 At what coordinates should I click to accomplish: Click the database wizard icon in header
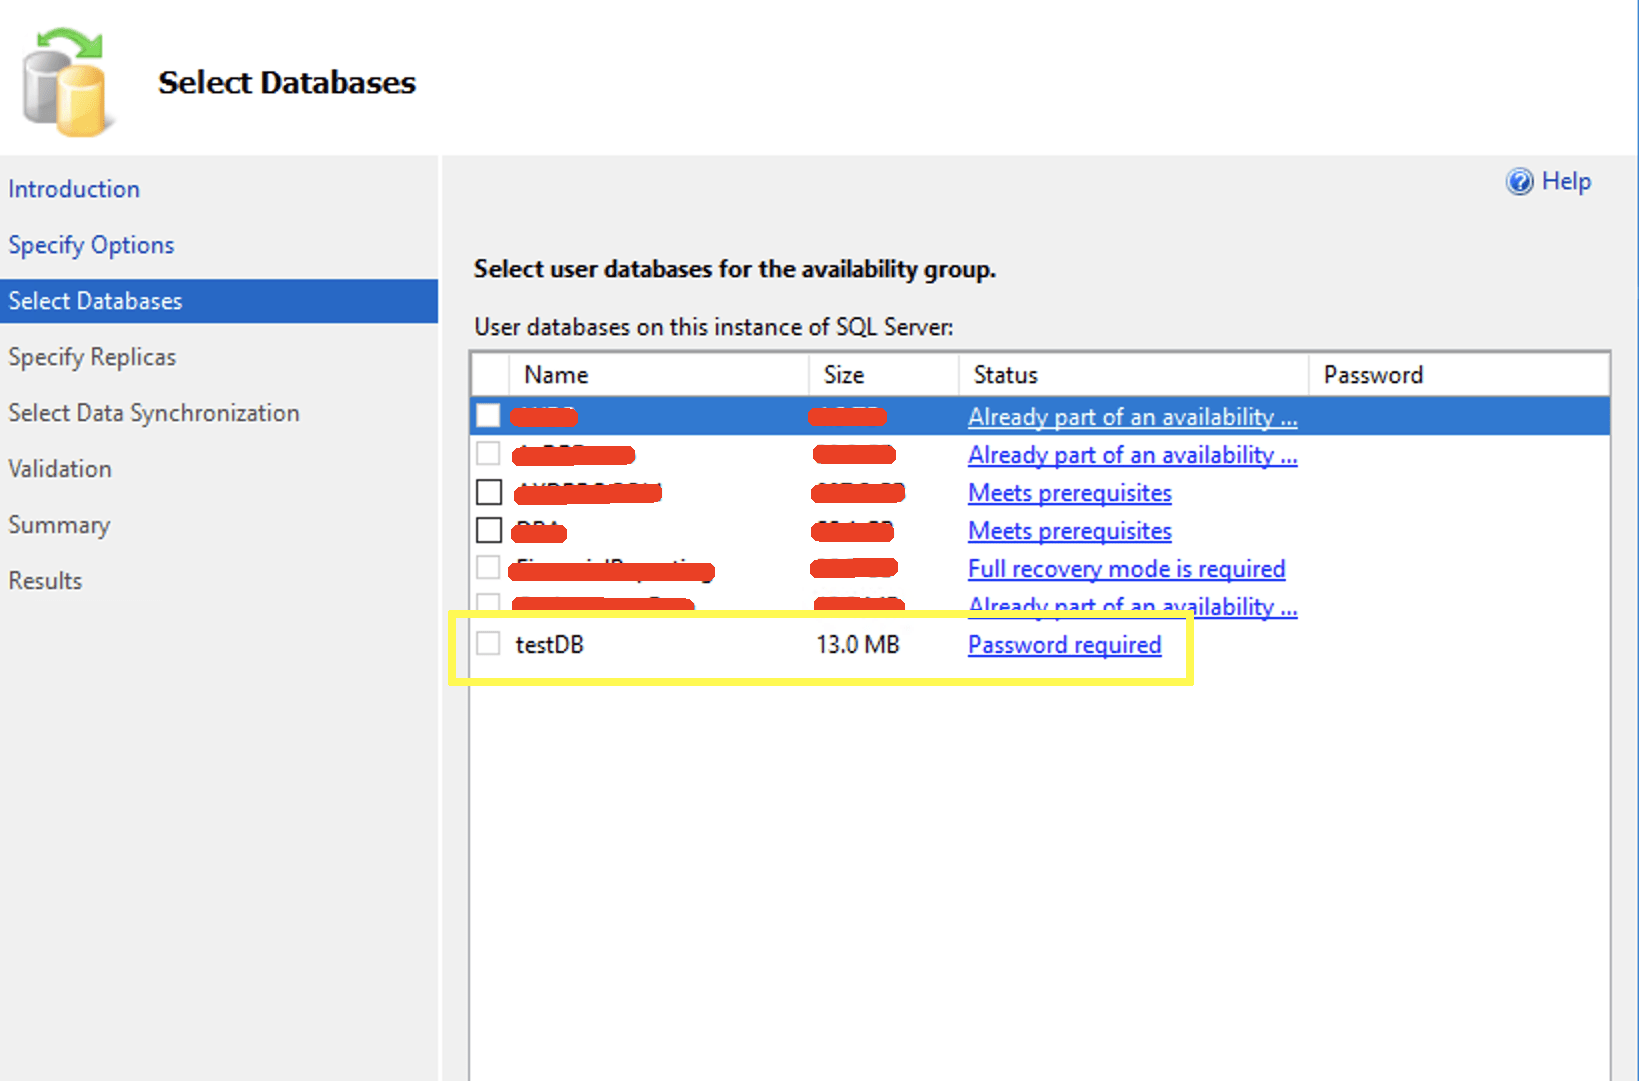66,82
